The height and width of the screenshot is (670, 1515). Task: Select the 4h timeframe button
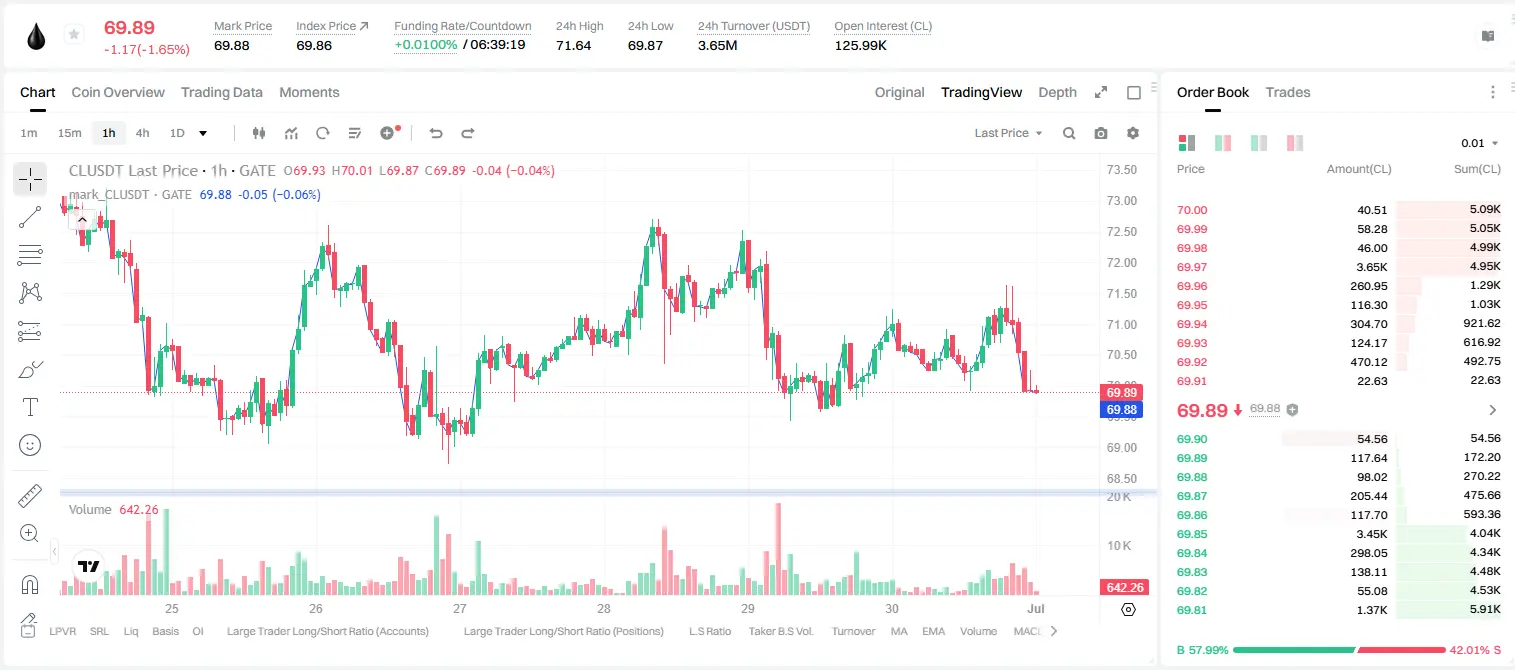pyautogui.click(x=142, y=133)
